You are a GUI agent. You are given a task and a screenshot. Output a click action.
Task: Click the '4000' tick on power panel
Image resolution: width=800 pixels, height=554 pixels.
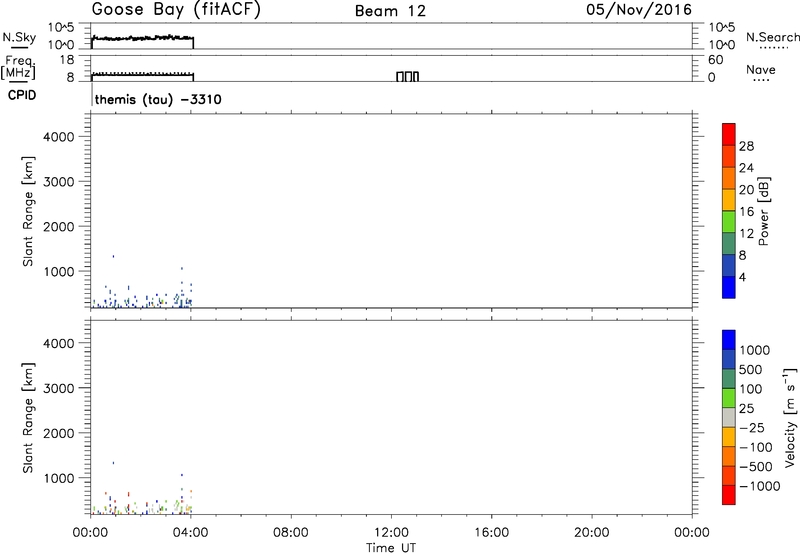[59, 137]
